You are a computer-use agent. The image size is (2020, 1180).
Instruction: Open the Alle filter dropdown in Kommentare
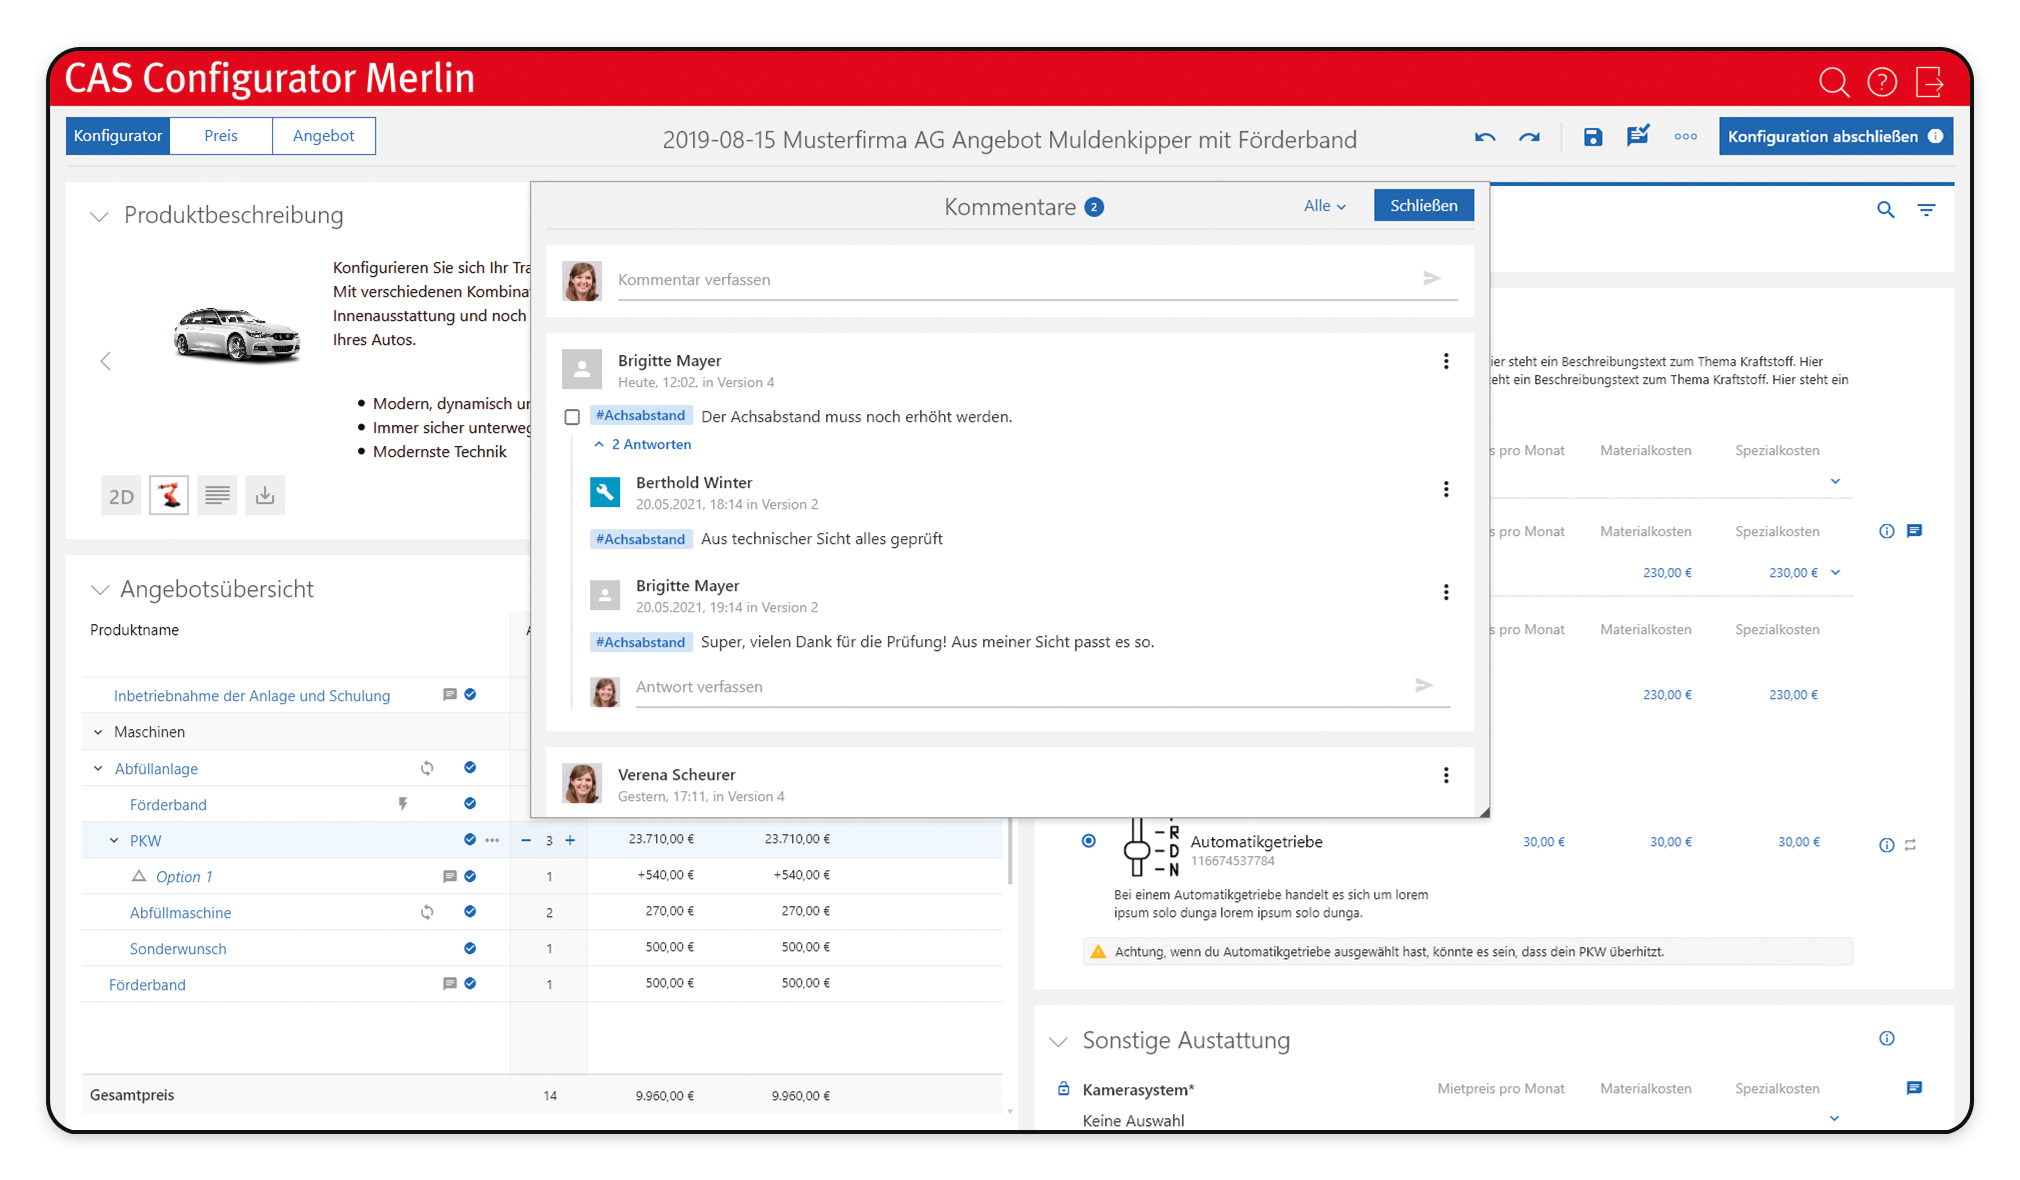click(1325, 206)
